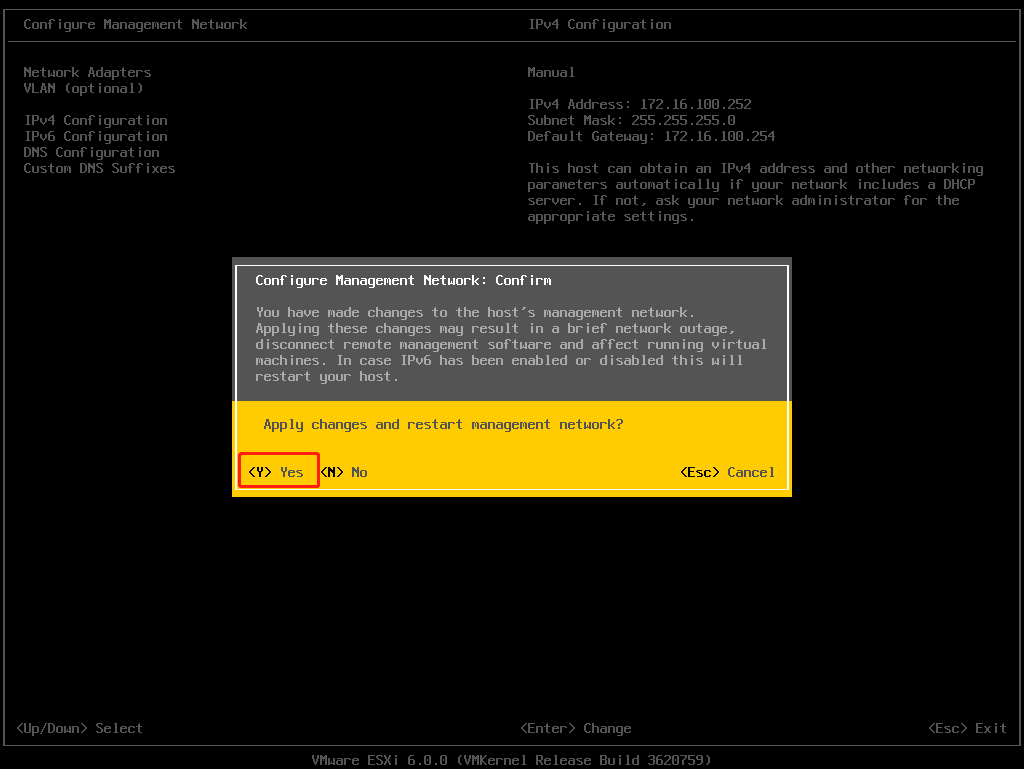
Task: Click the 'Apply changes and restart management network?' prompt
Action: 443,424
